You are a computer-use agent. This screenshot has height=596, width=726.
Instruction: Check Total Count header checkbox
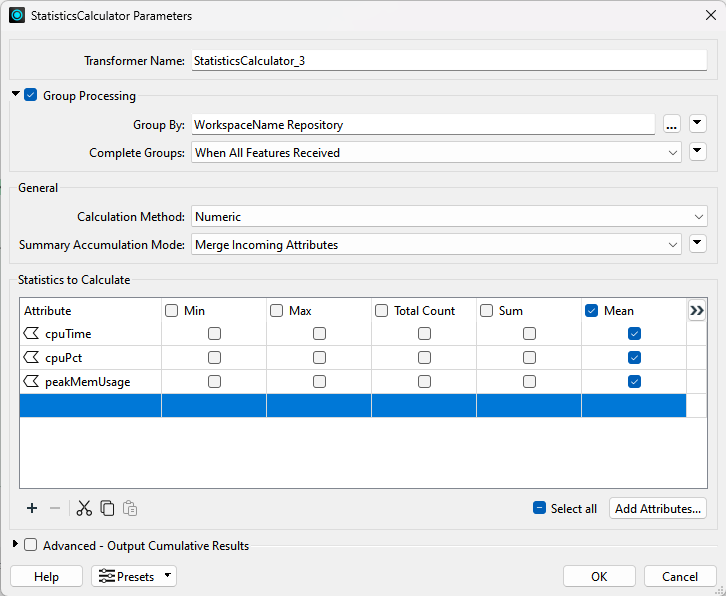click(x=382, y=310)
